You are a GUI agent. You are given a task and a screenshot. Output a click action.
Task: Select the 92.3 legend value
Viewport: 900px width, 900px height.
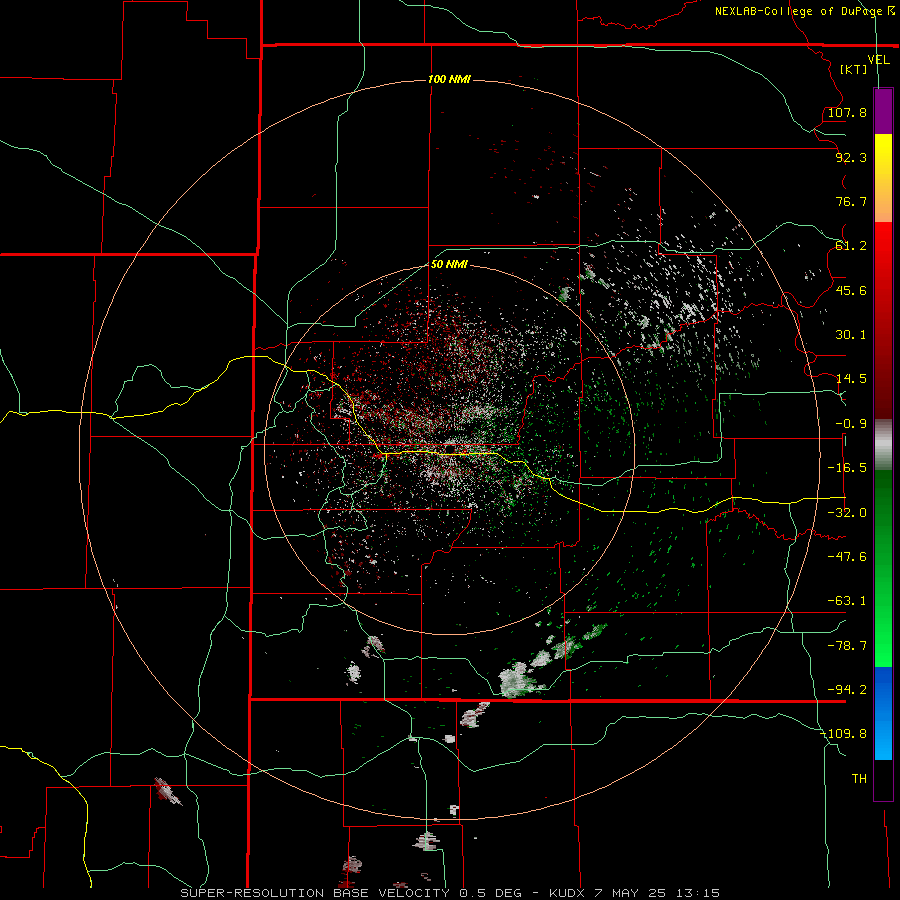pyautogui.click(x=851, y=157)
